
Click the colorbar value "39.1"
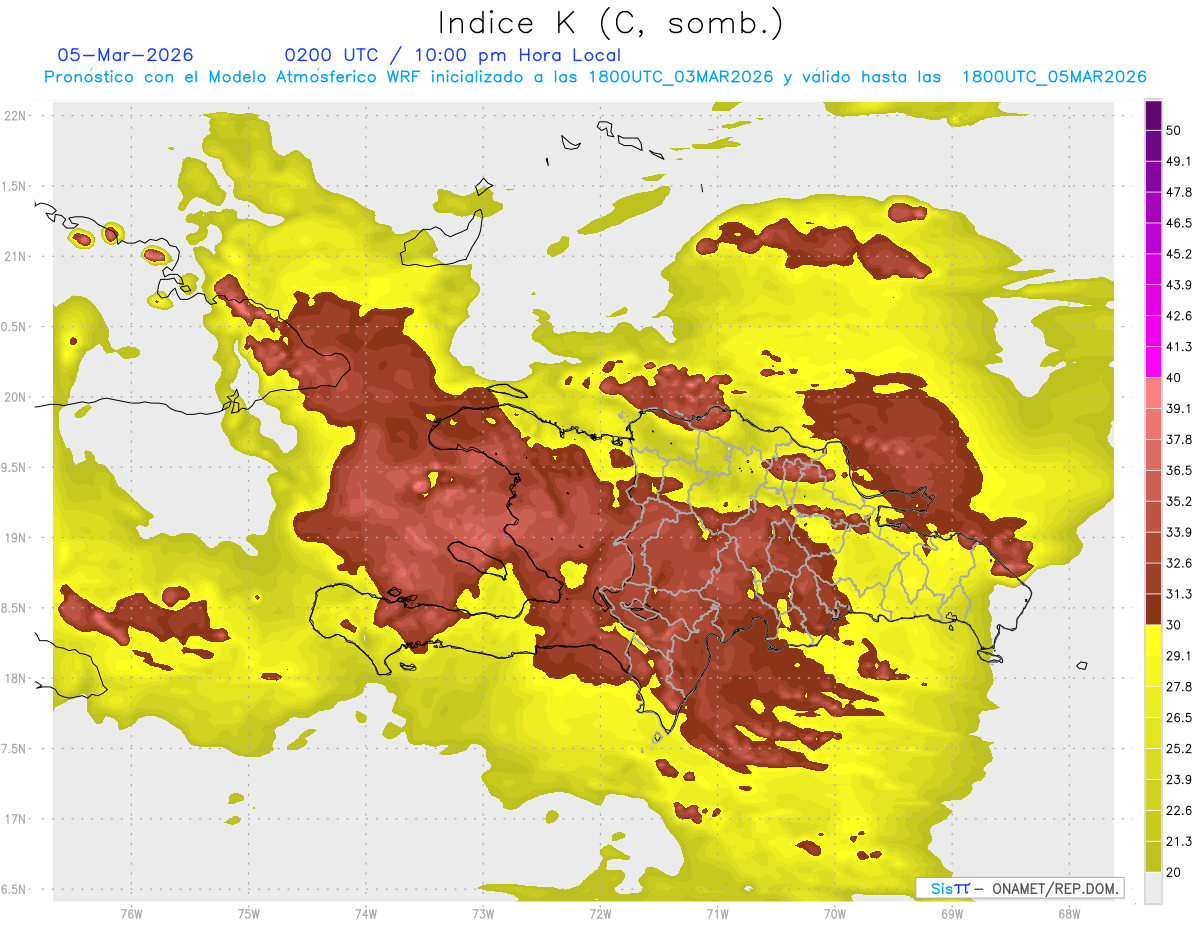tap(1179, 408)
